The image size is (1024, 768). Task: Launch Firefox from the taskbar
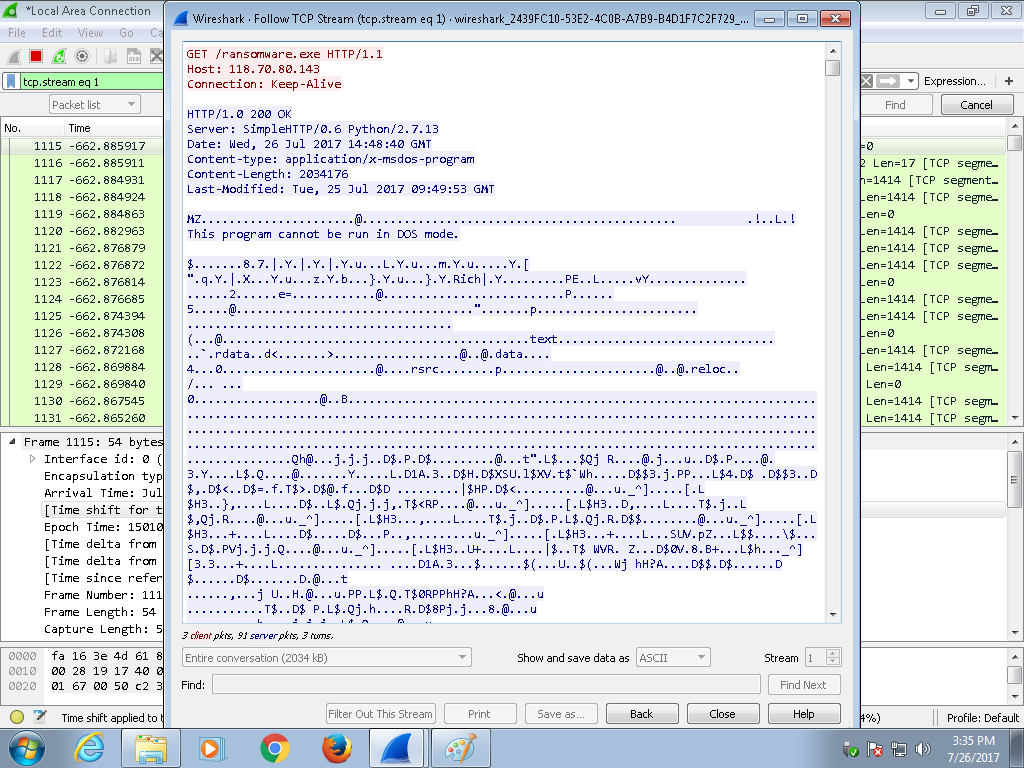coord(337,748)
